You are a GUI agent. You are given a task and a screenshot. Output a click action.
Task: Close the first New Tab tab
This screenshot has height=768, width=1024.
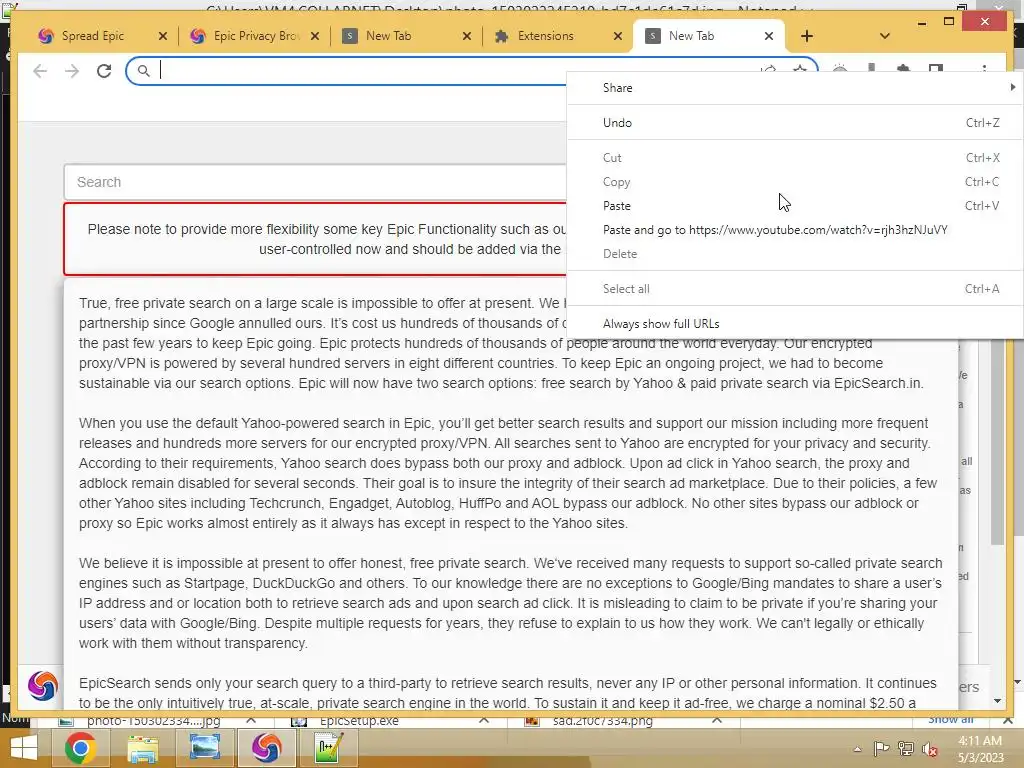pyautogui.click(x=466, y=36)
